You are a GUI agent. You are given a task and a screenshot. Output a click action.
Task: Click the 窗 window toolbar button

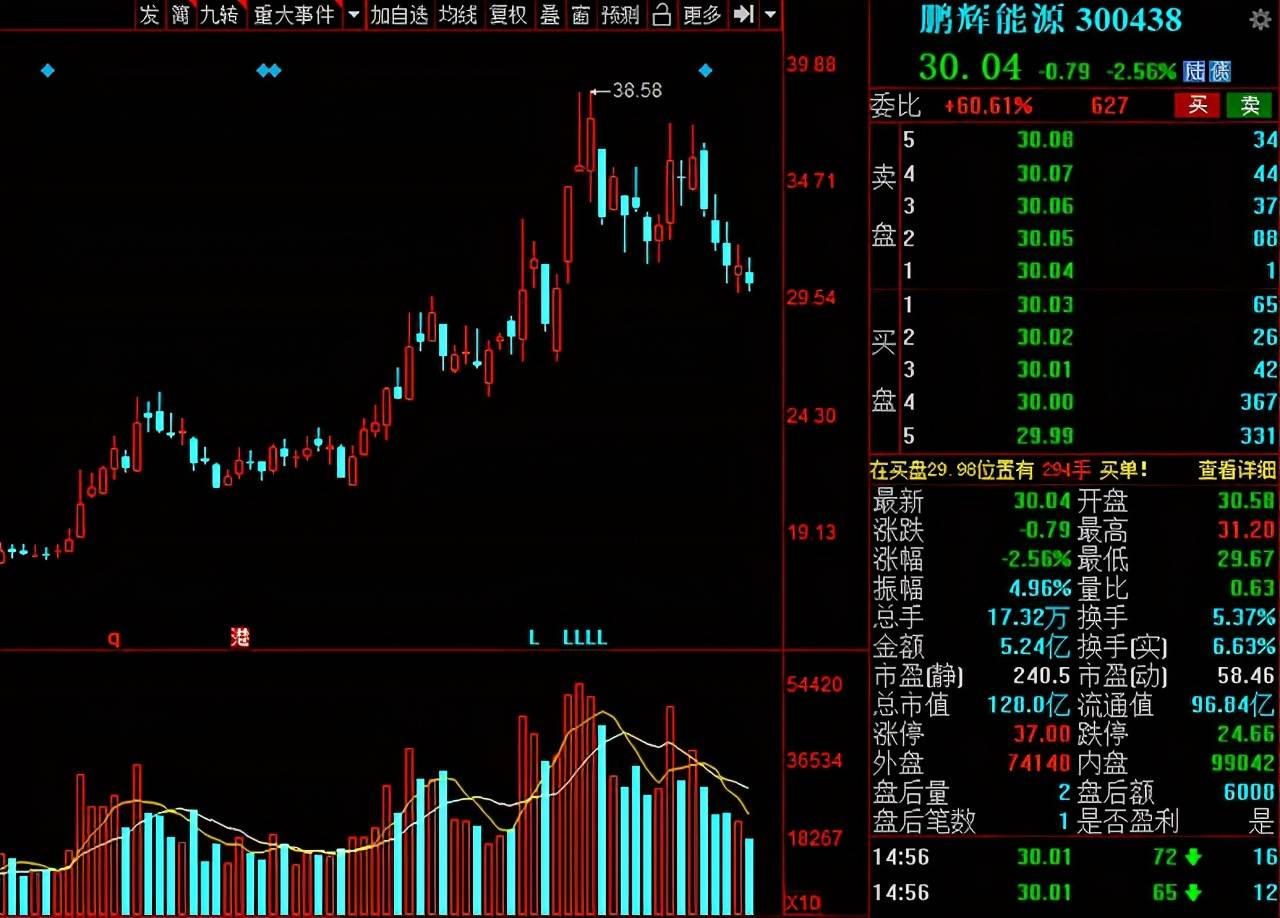pos(580,14)
